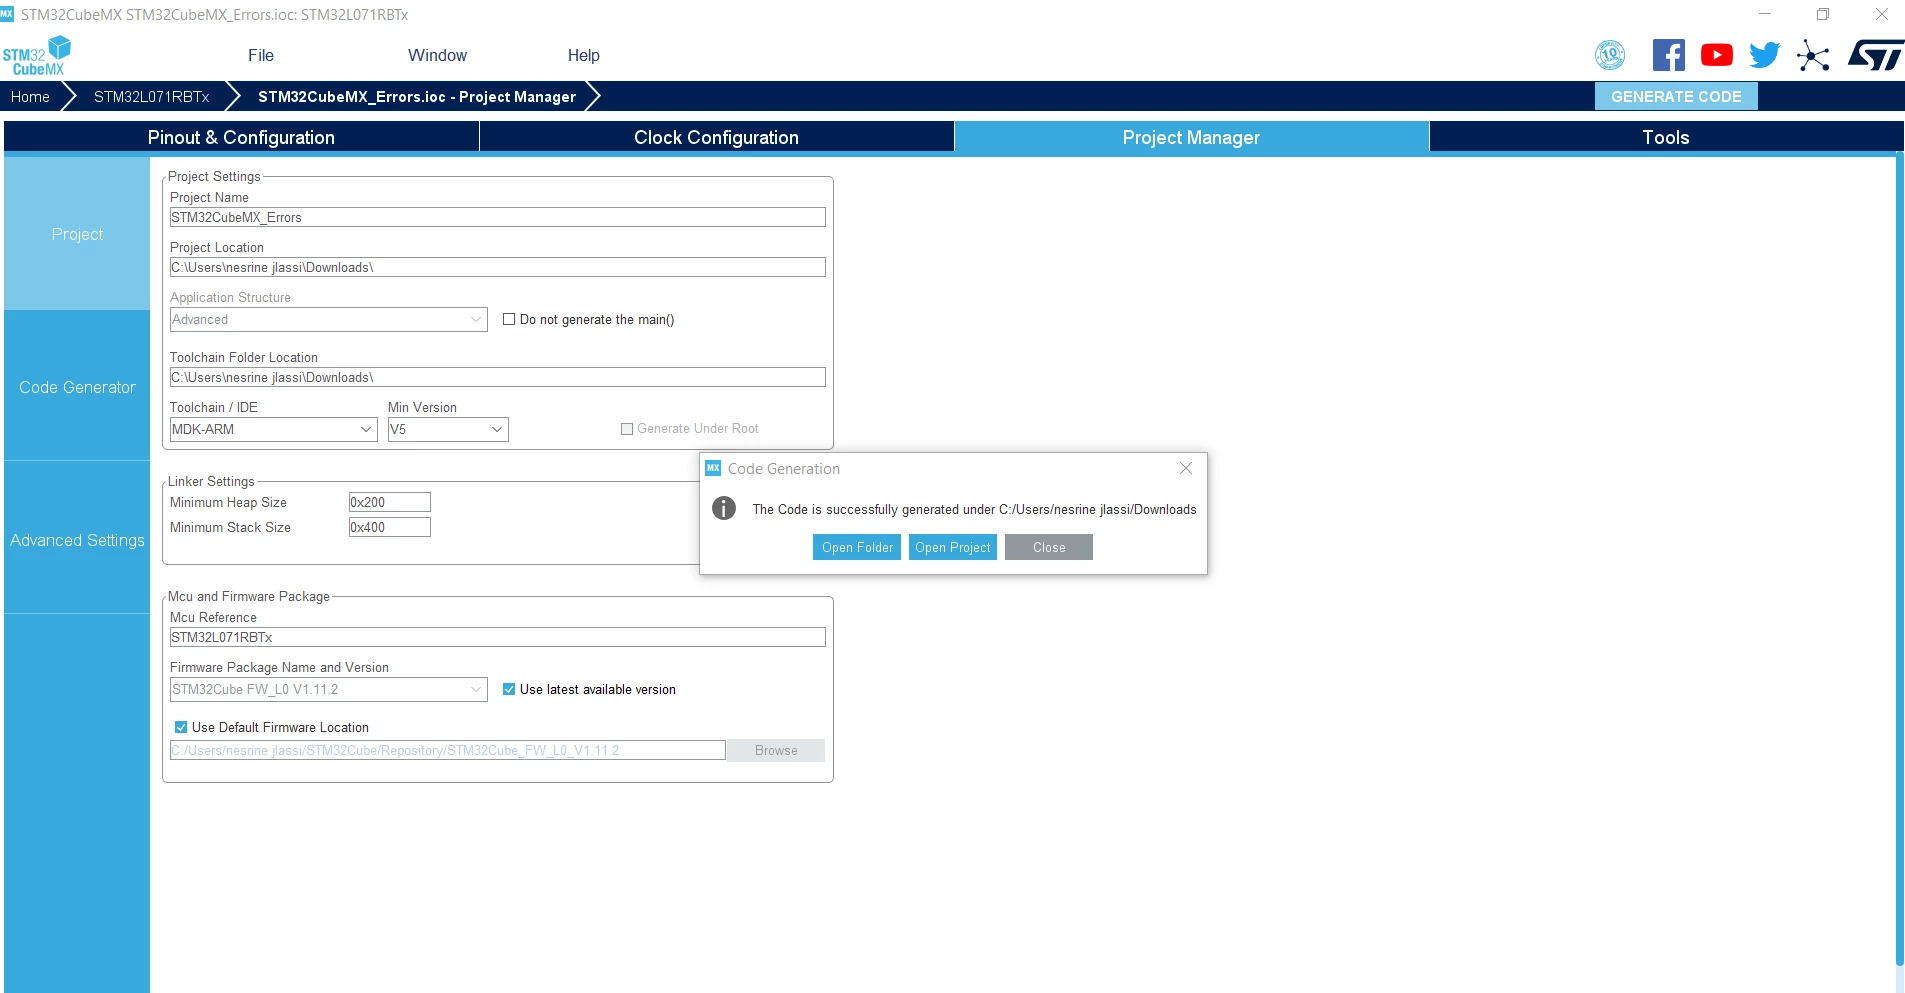
Task: Click the Project Manager breadcrumb
Action: point(417,96)
